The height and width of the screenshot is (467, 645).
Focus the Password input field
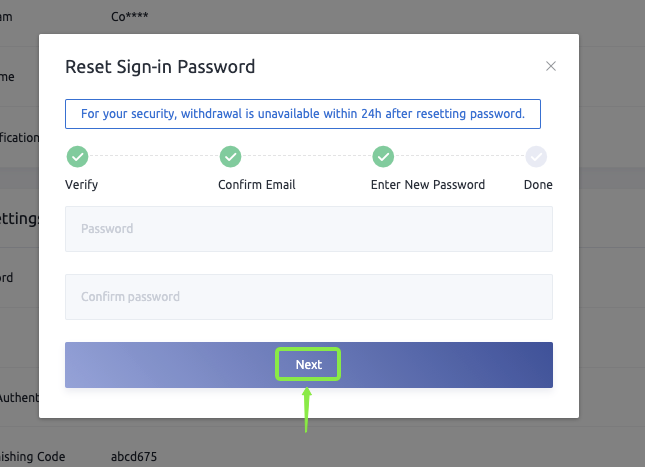click(x=308, y=229)
